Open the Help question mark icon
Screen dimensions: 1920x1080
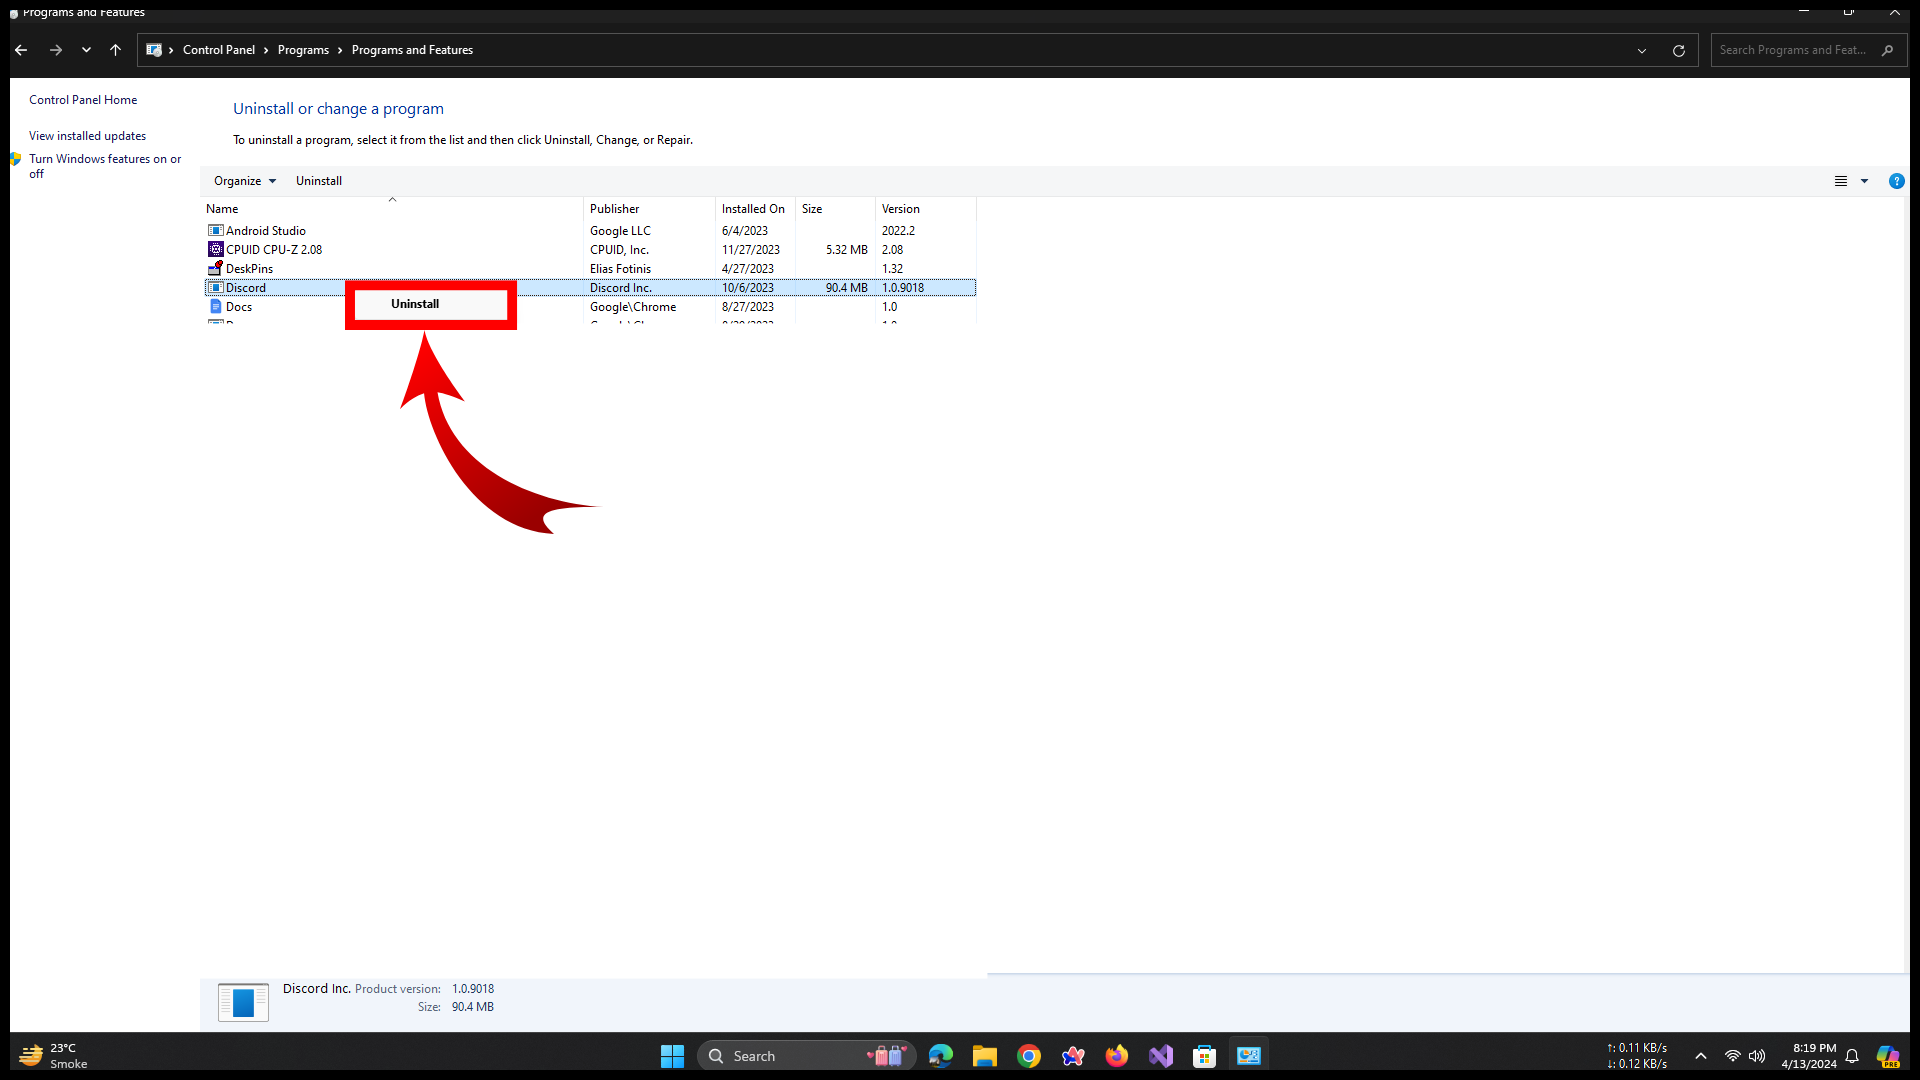[x=1896, y=181]
